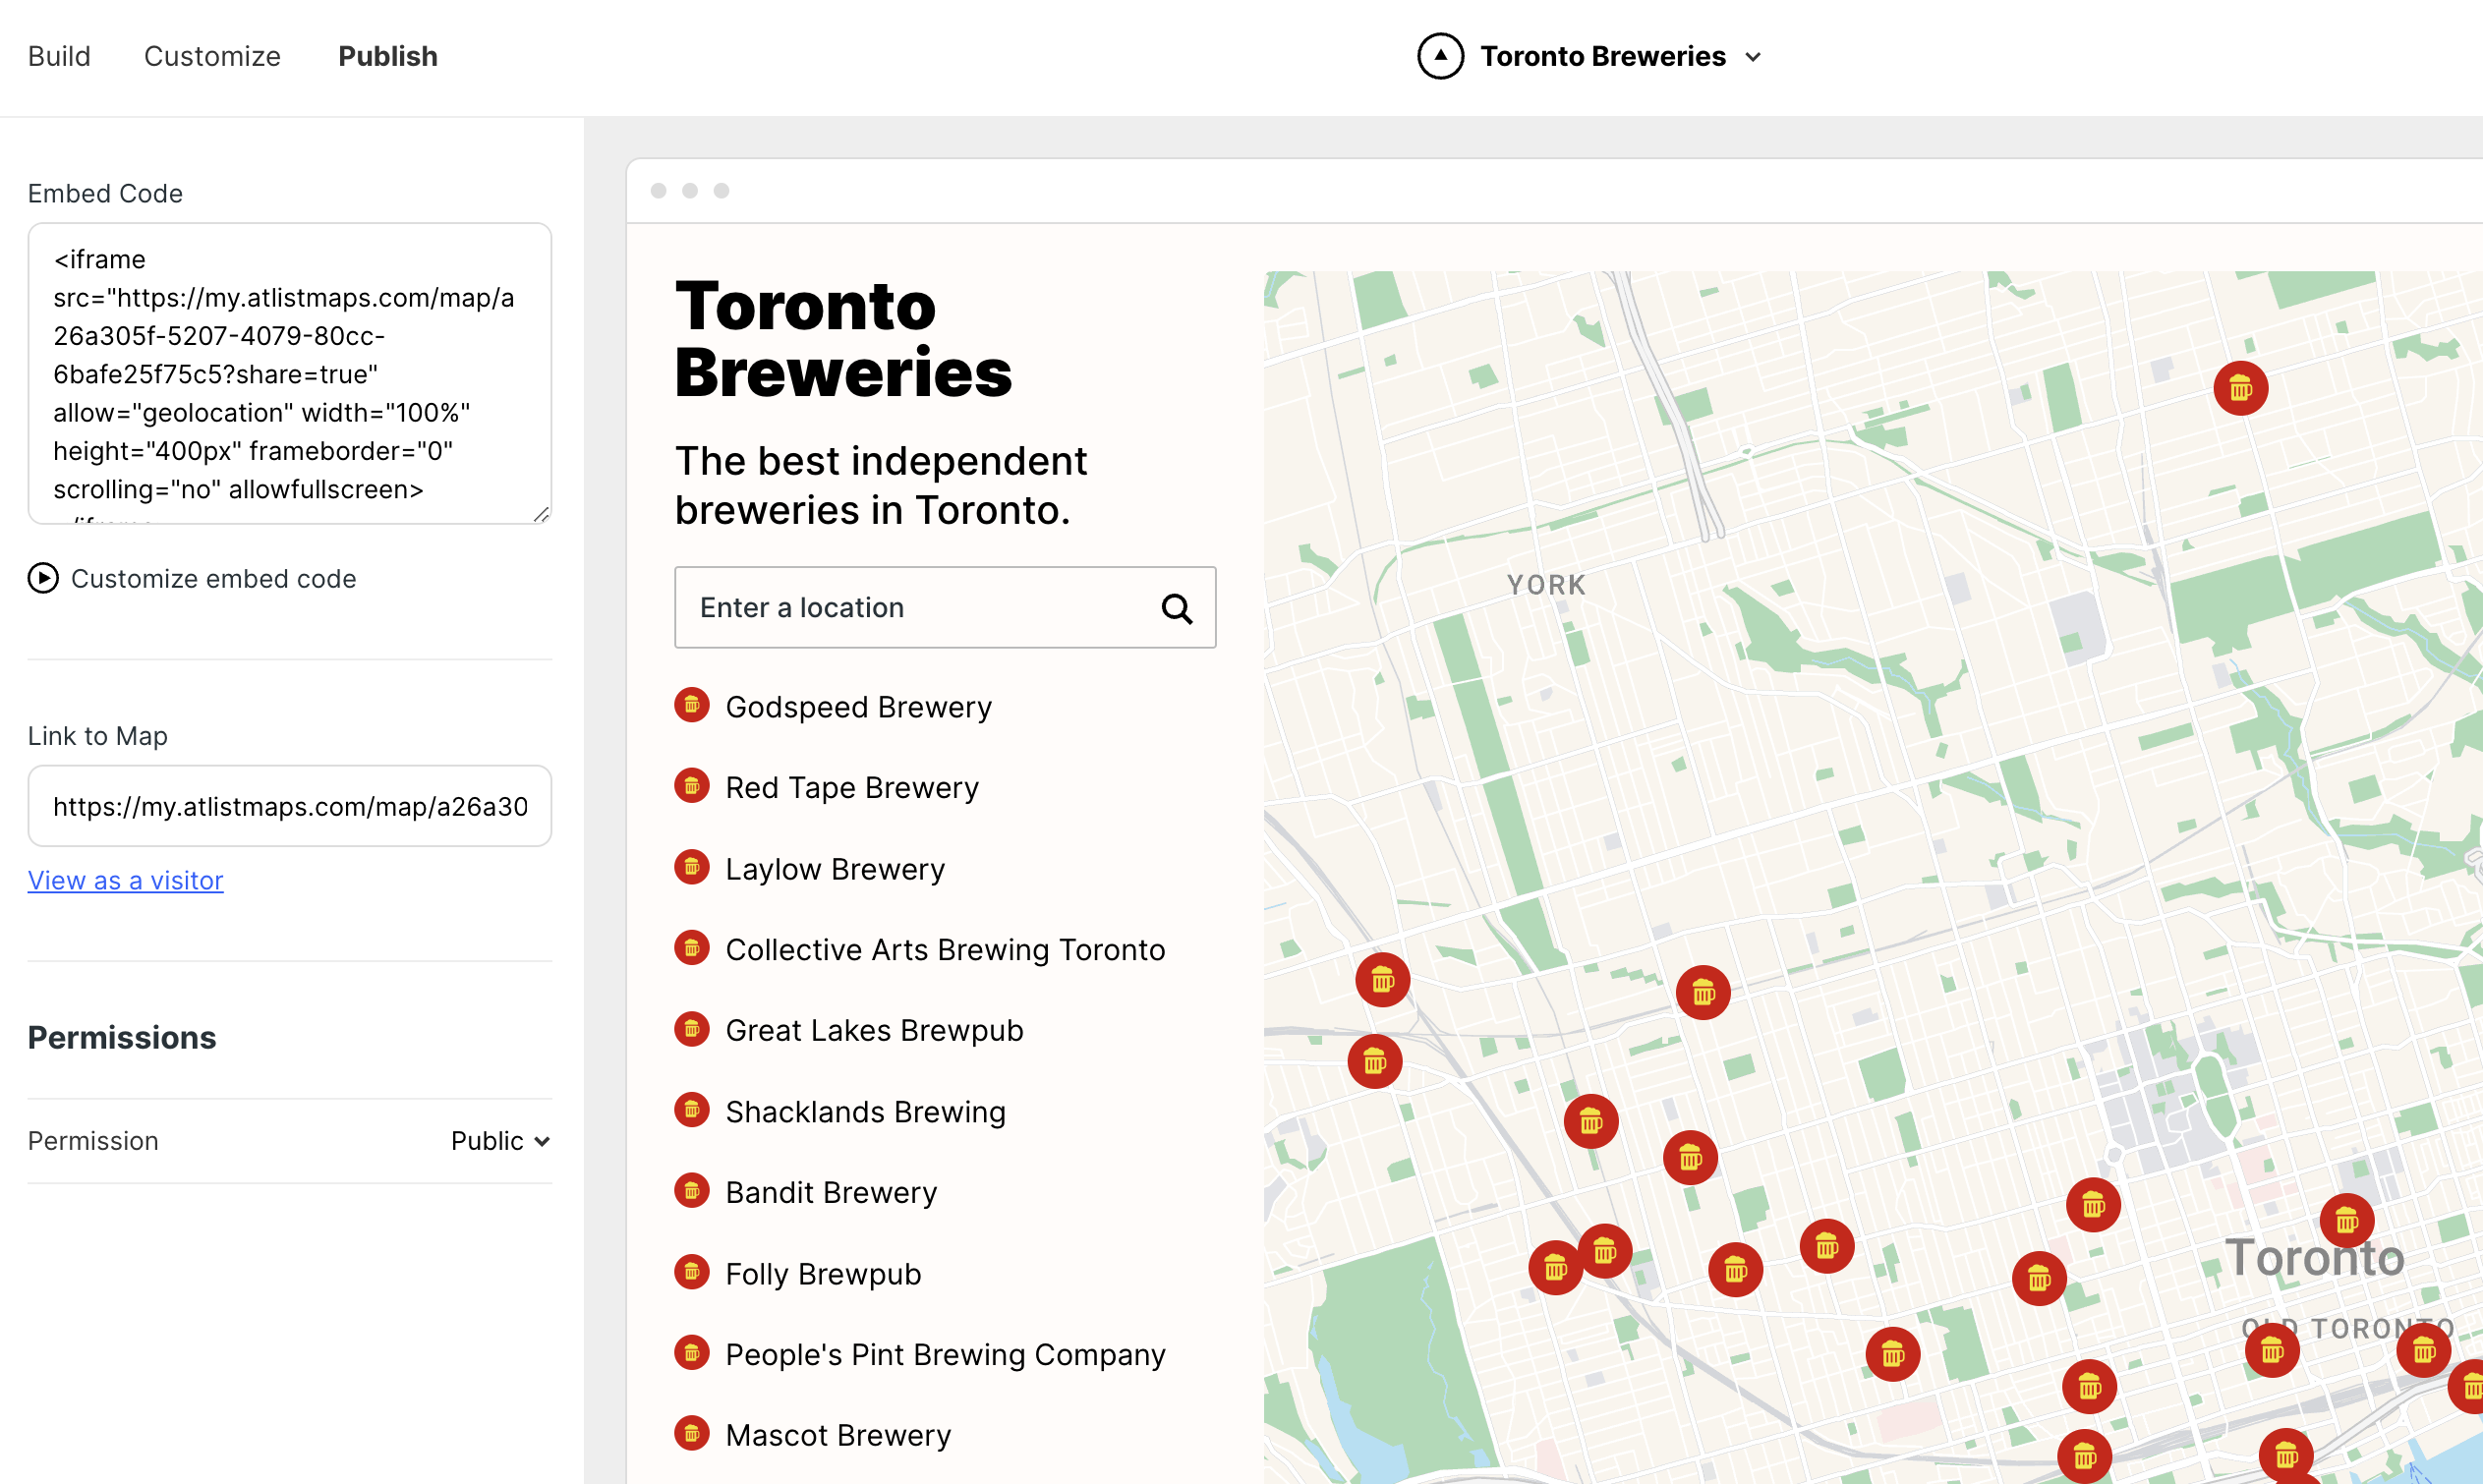
Task: Open the View as a visitor link
Action: (125, 880)
